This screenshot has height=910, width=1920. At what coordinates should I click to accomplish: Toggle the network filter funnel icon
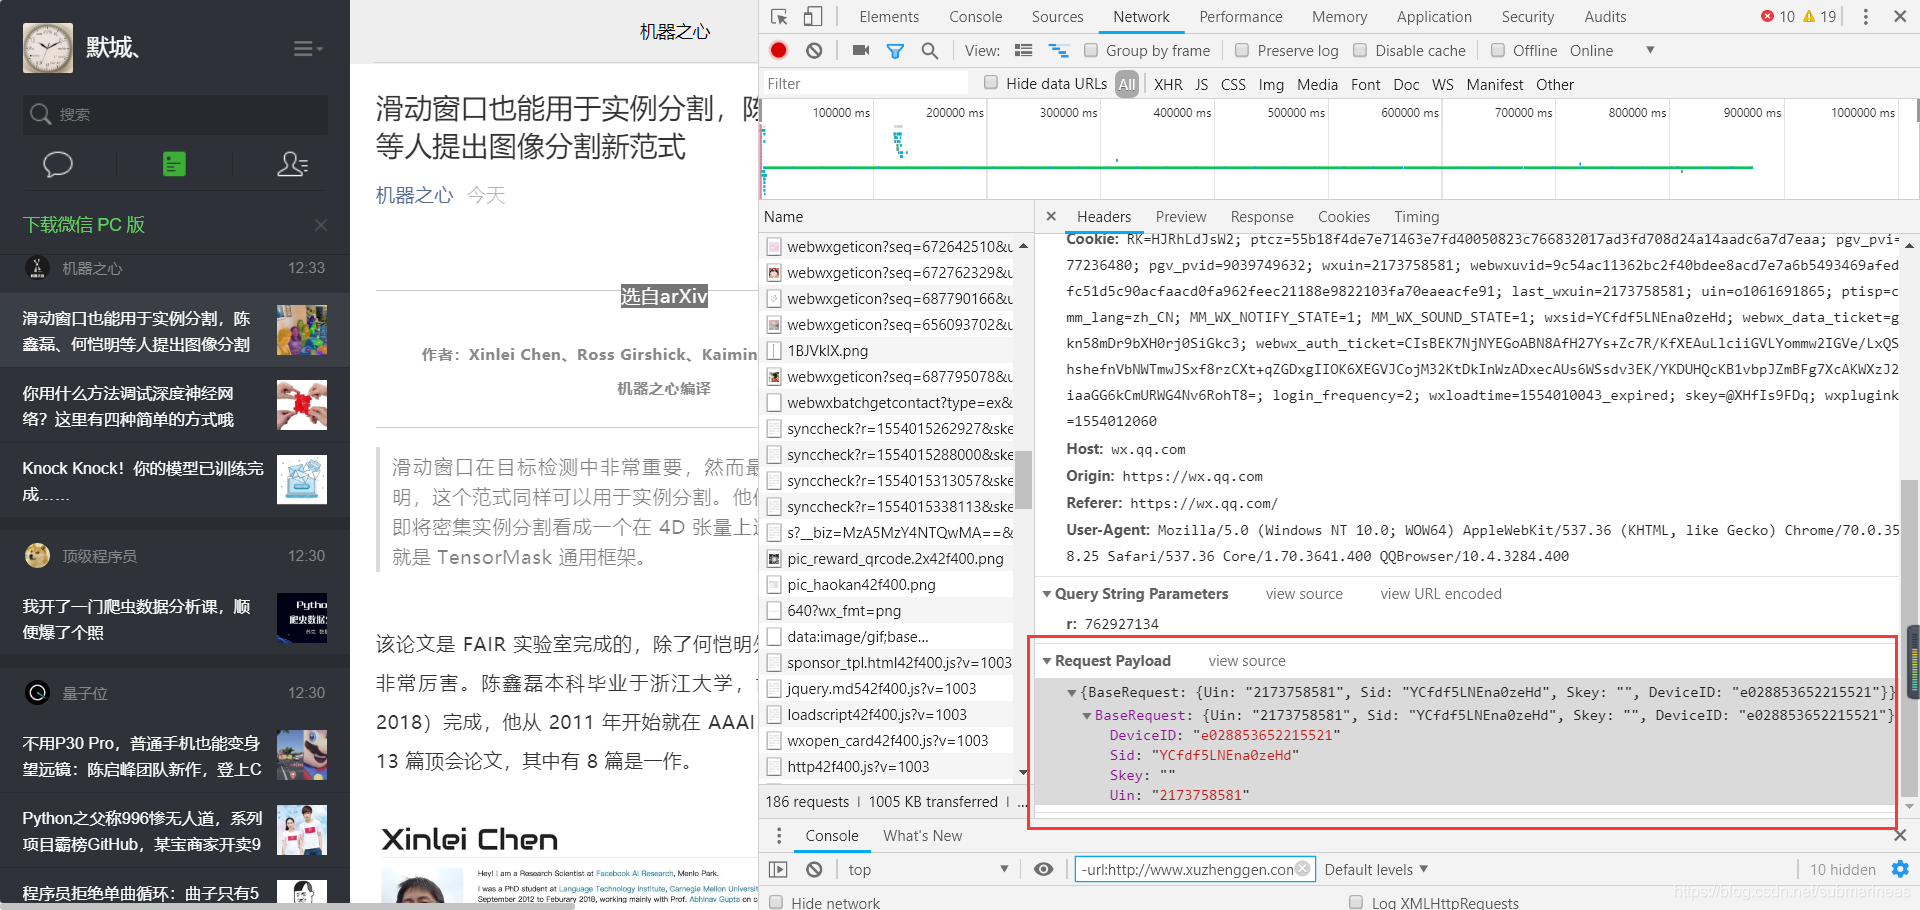pos(896,51)
